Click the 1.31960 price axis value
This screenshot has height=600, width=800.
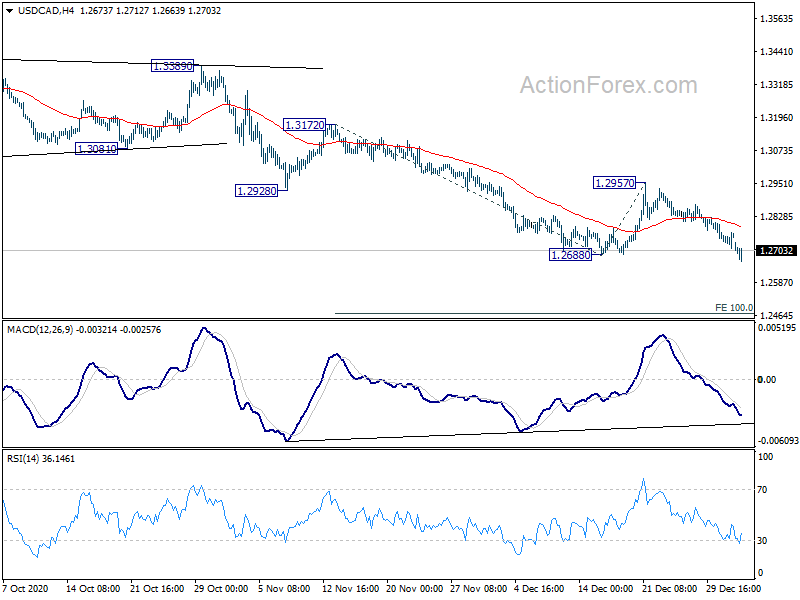click(777, 118)
